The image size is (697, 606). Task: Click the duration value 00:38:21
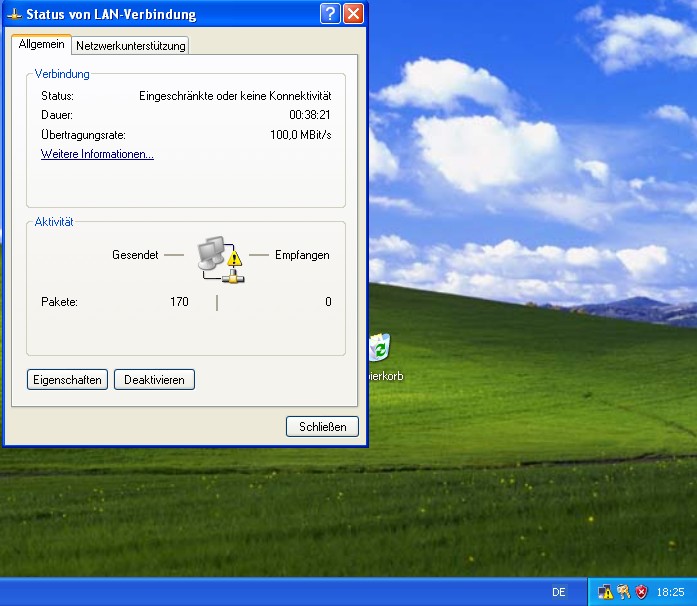coord(310,115)
